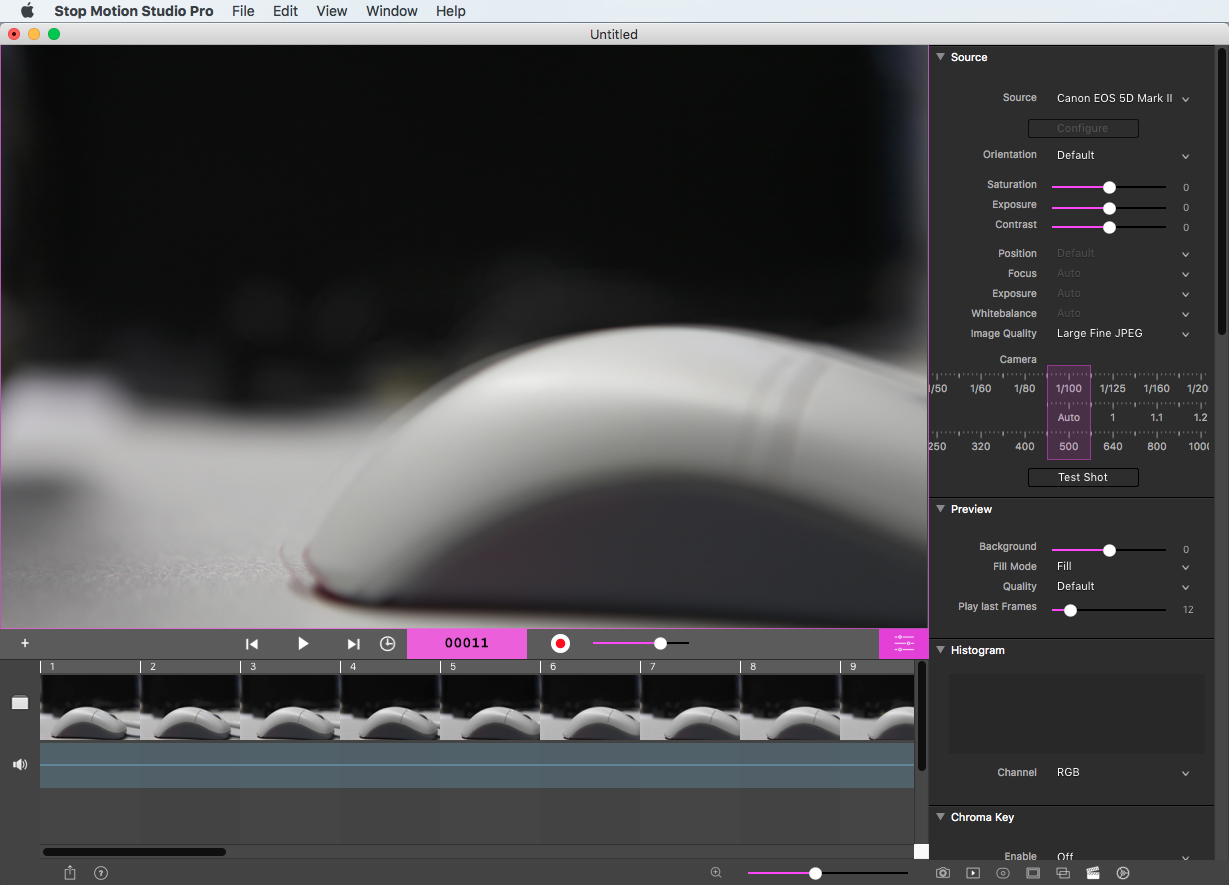
Task: Select shutter speed 1/125
Action: pos(1113,388)
